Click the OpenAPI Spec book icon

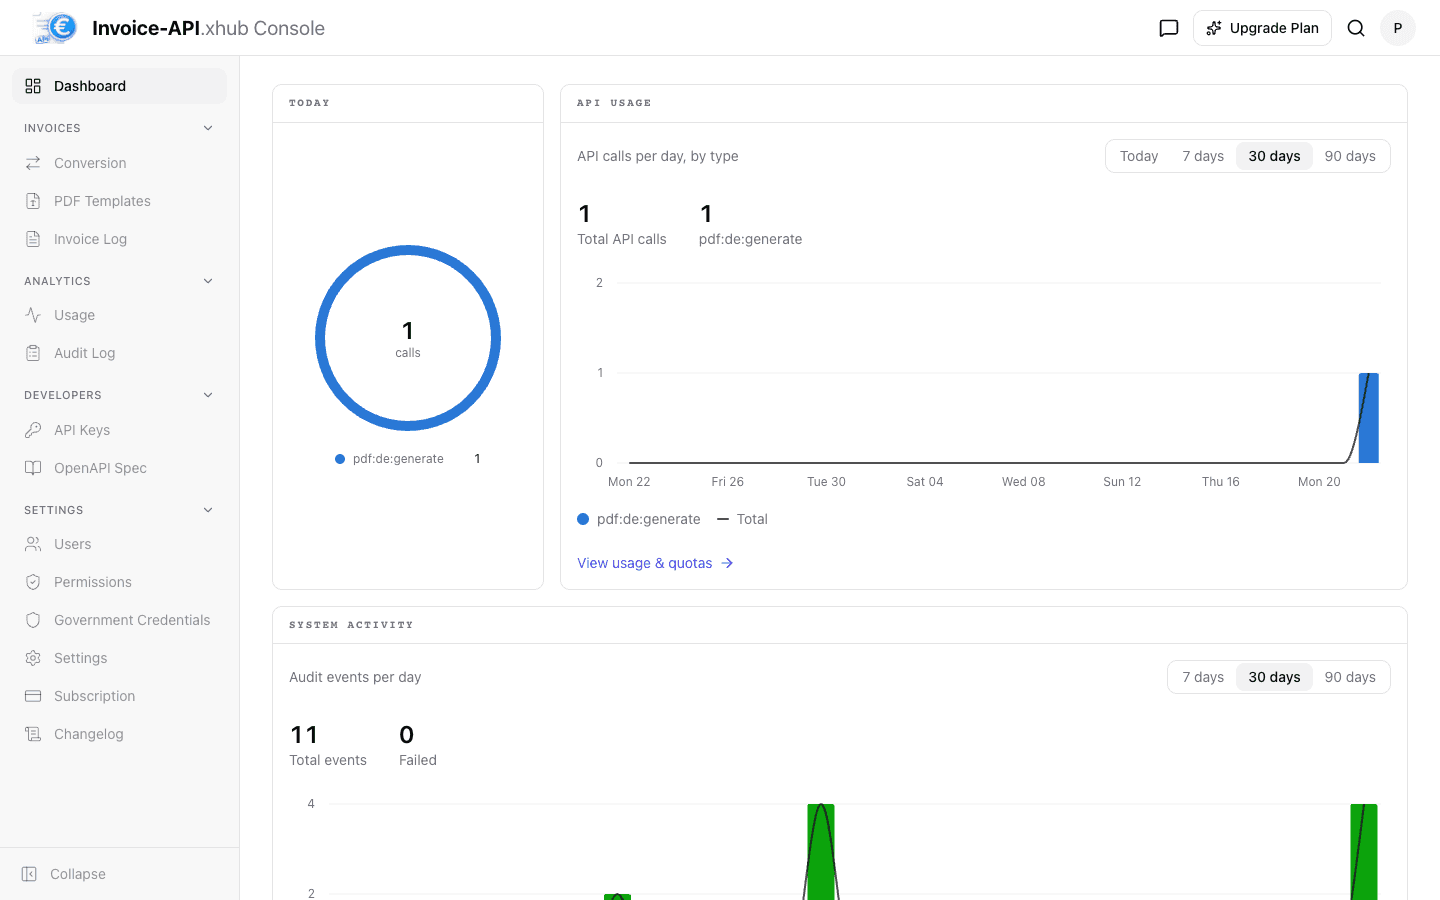click(33, 468)
